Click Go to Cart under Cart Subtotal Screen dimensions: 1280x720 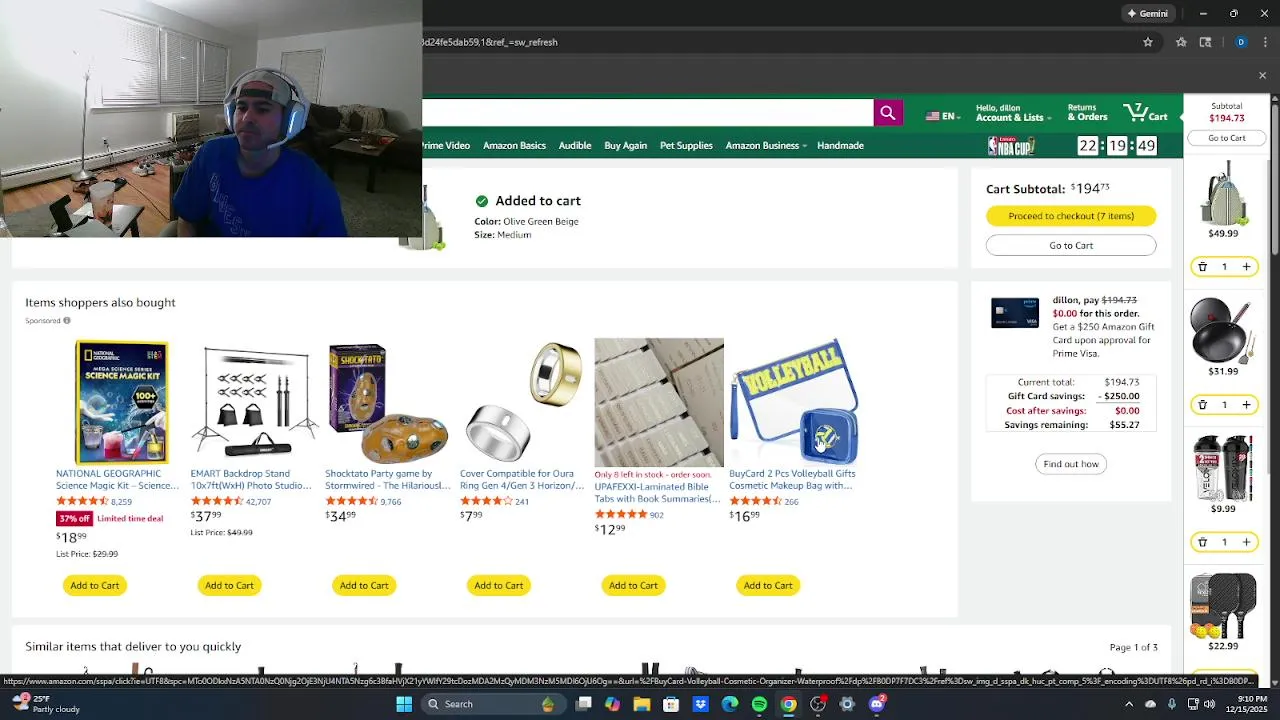tap(1071, 245)
